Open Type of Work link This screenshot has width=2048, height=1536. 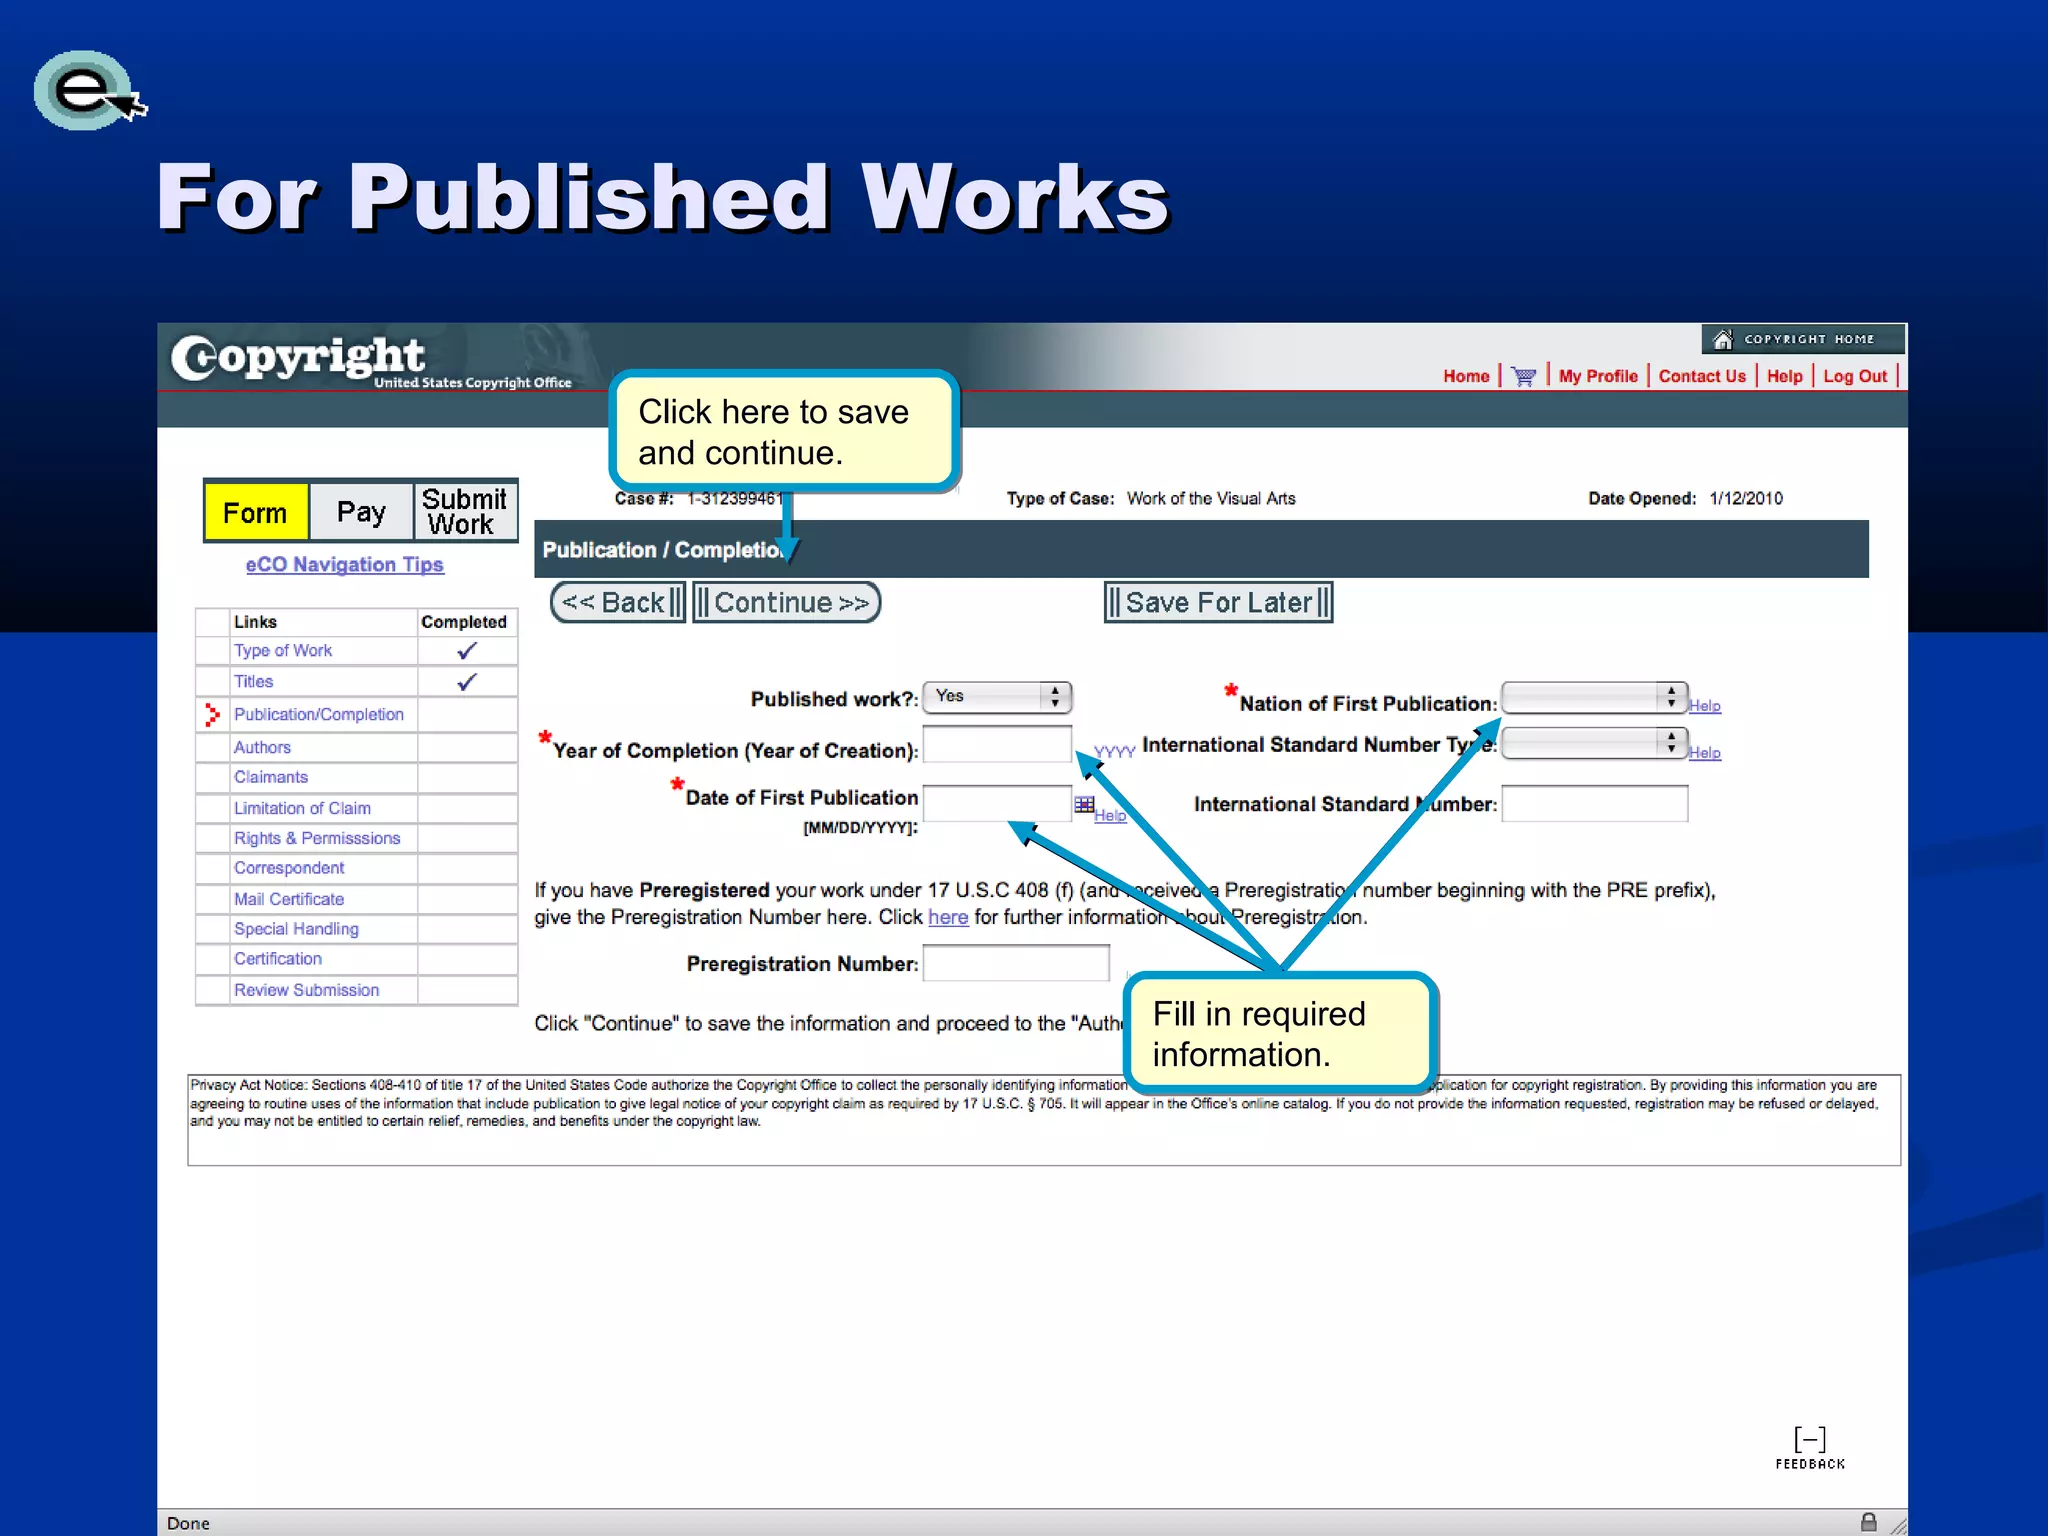tap(283, 650)
